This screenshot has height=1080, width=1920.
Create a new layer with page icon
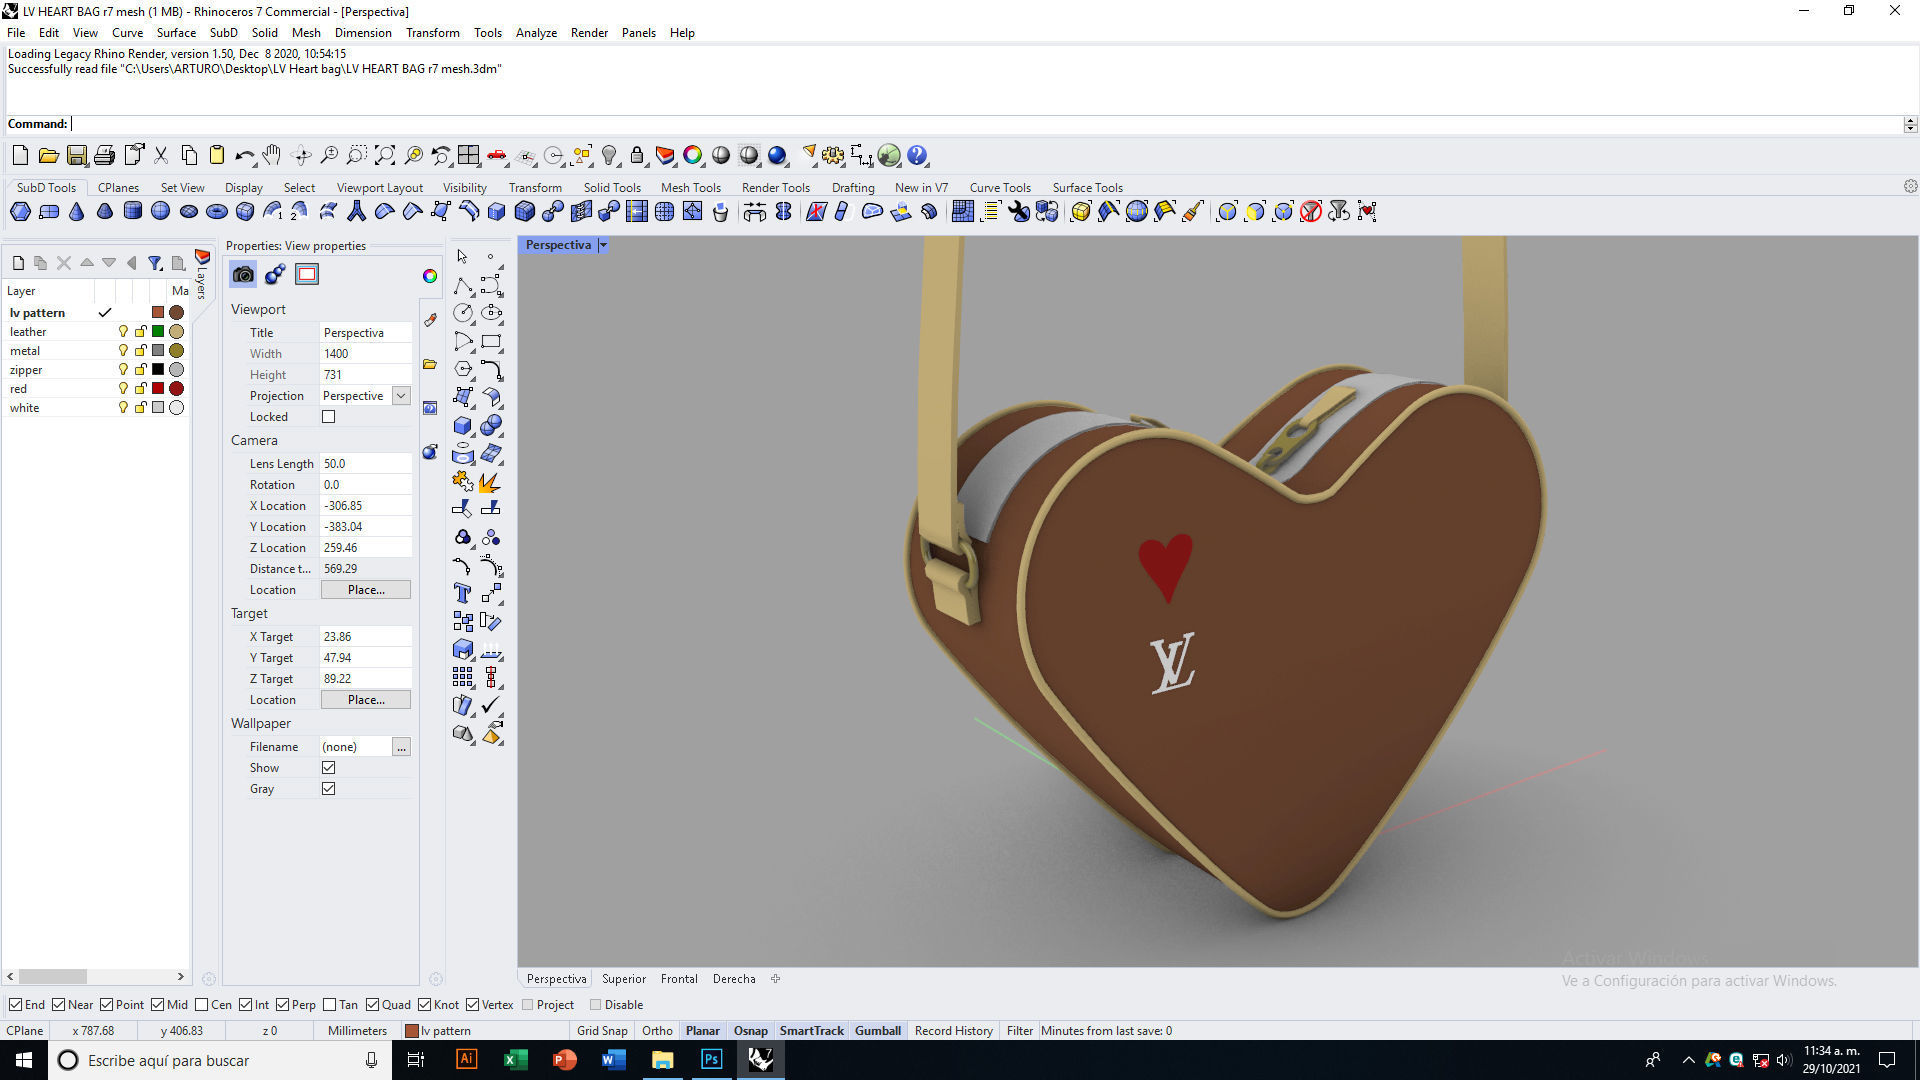tap(18, 263)
